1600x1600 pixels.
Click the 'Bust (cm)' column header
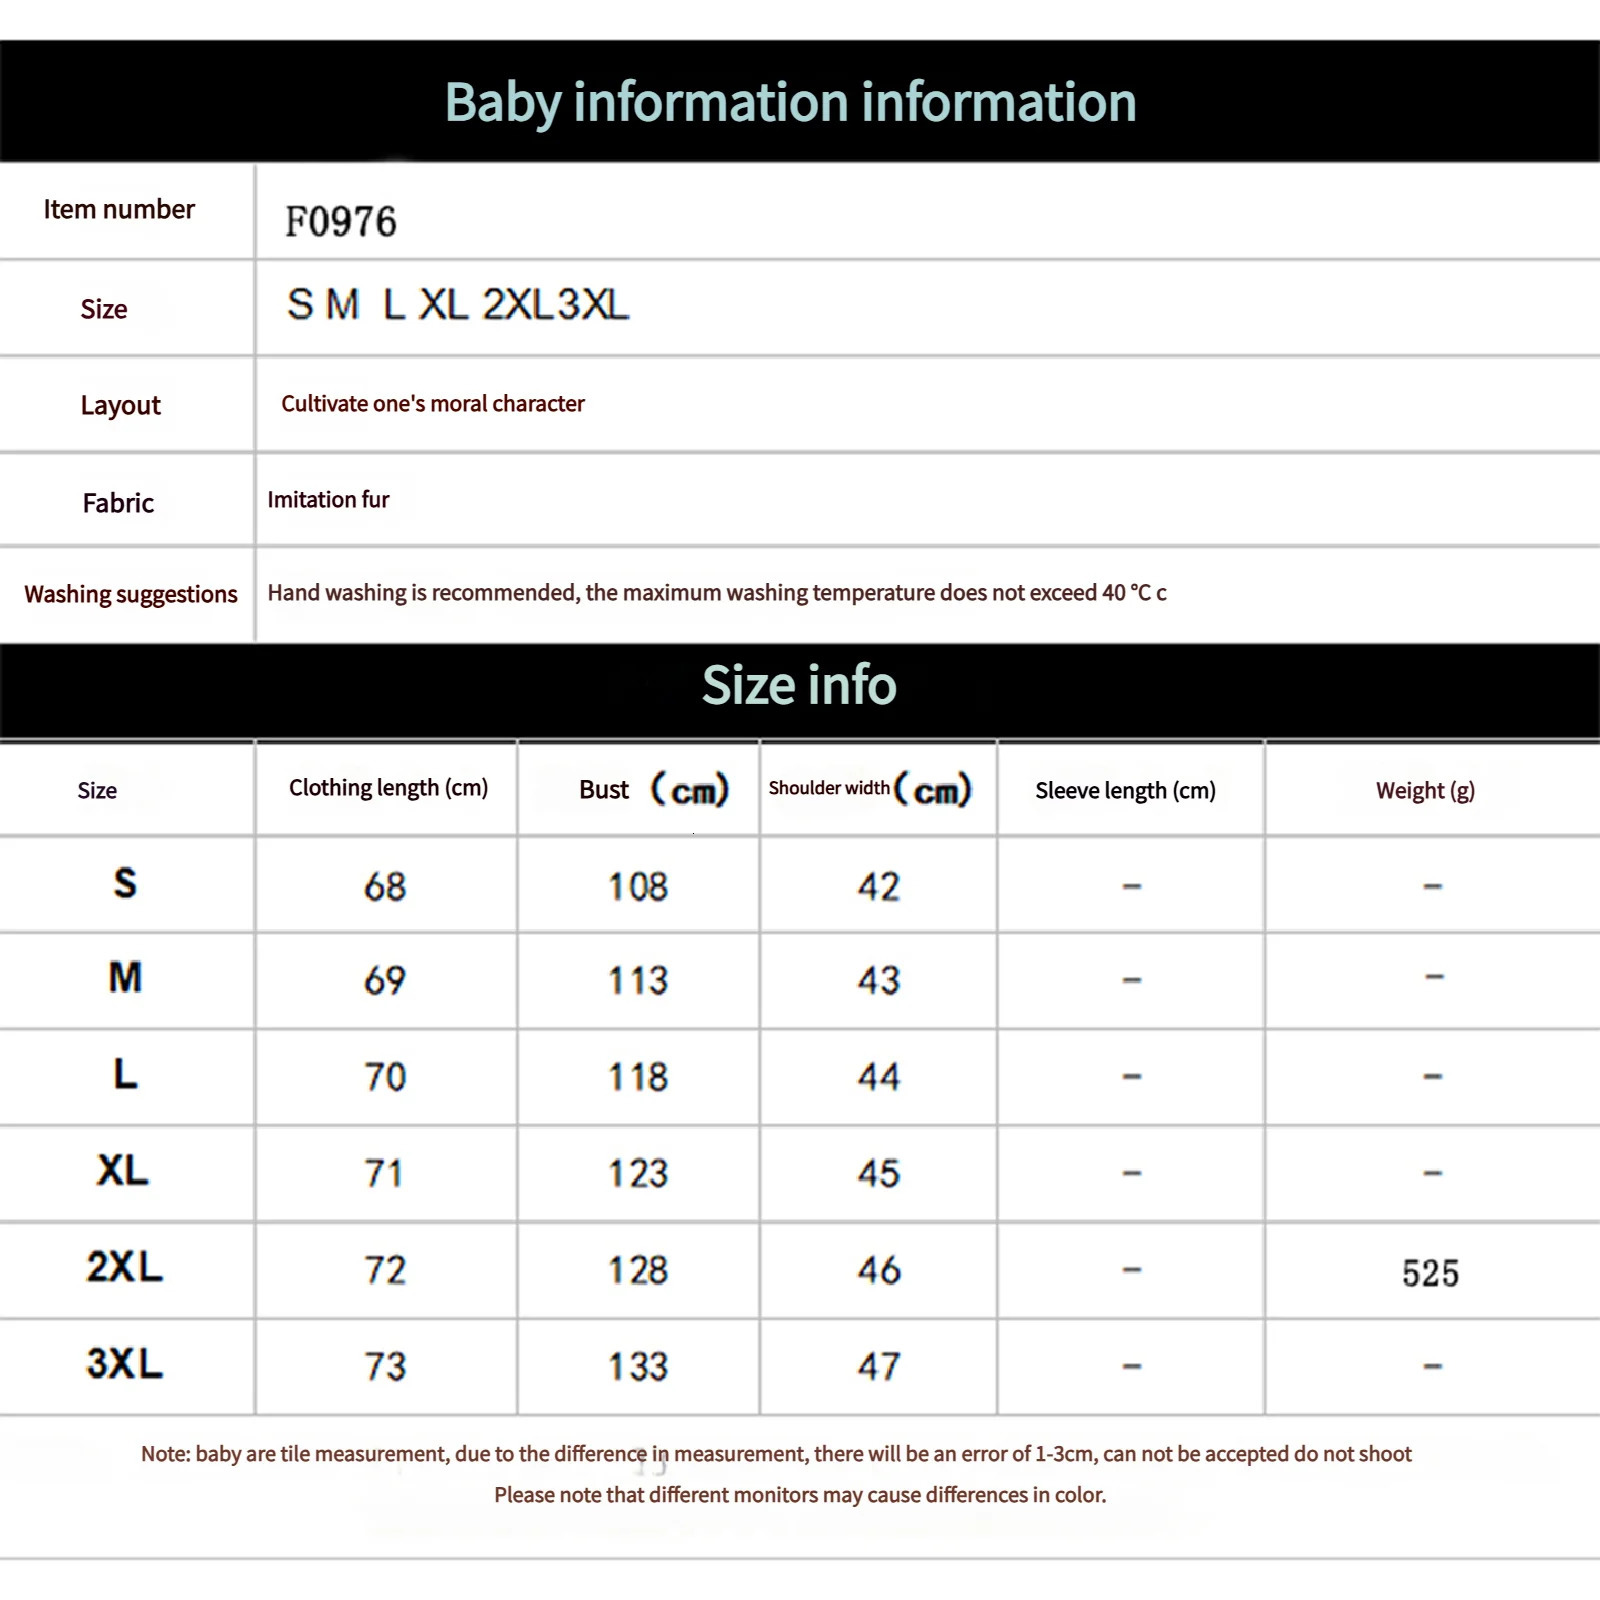[654, 789]
